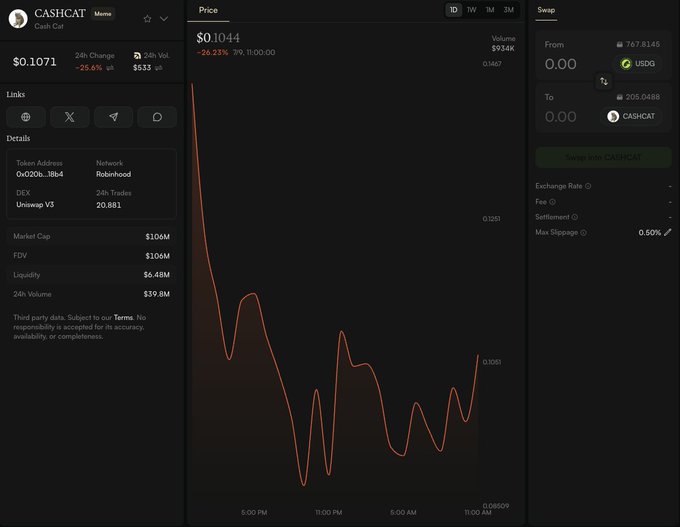
Task: Use wallet balance 767.8145 in From
Action: 638,44
